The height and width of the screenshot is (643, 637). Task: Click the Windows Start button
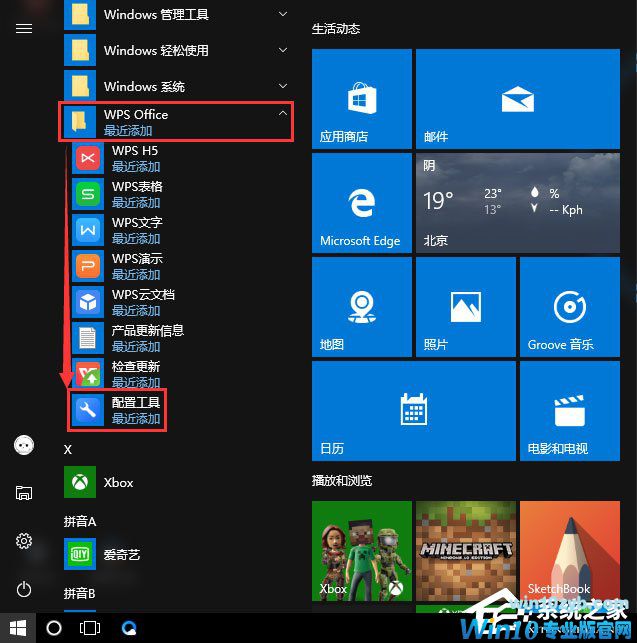pos(18,628)
